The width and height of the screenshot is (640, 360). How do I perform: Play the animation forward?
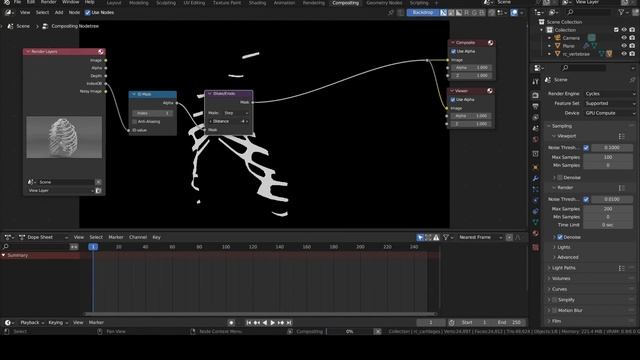(273, 322)
